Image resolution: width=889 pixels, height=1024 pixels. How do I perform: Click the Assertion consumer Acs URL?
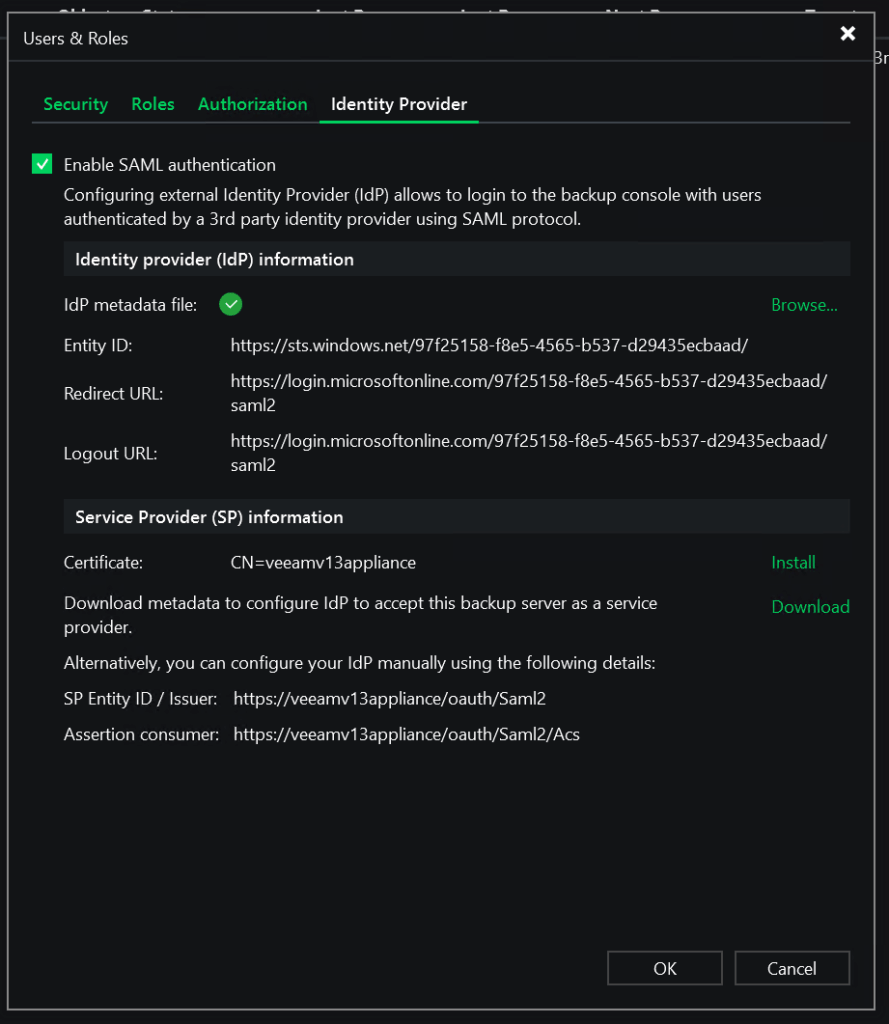tap(406, 735)
